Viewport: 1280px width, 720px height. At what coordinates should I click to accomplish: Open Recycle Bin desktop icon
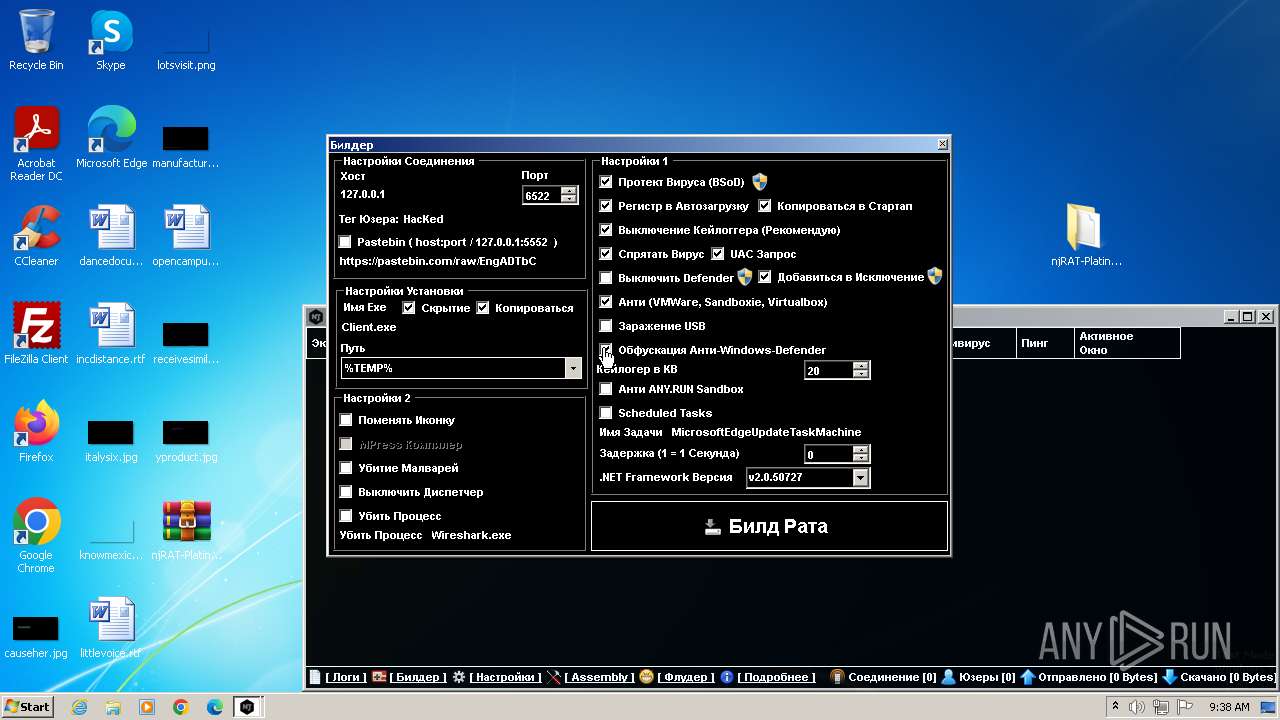click(x=36, y=40)
